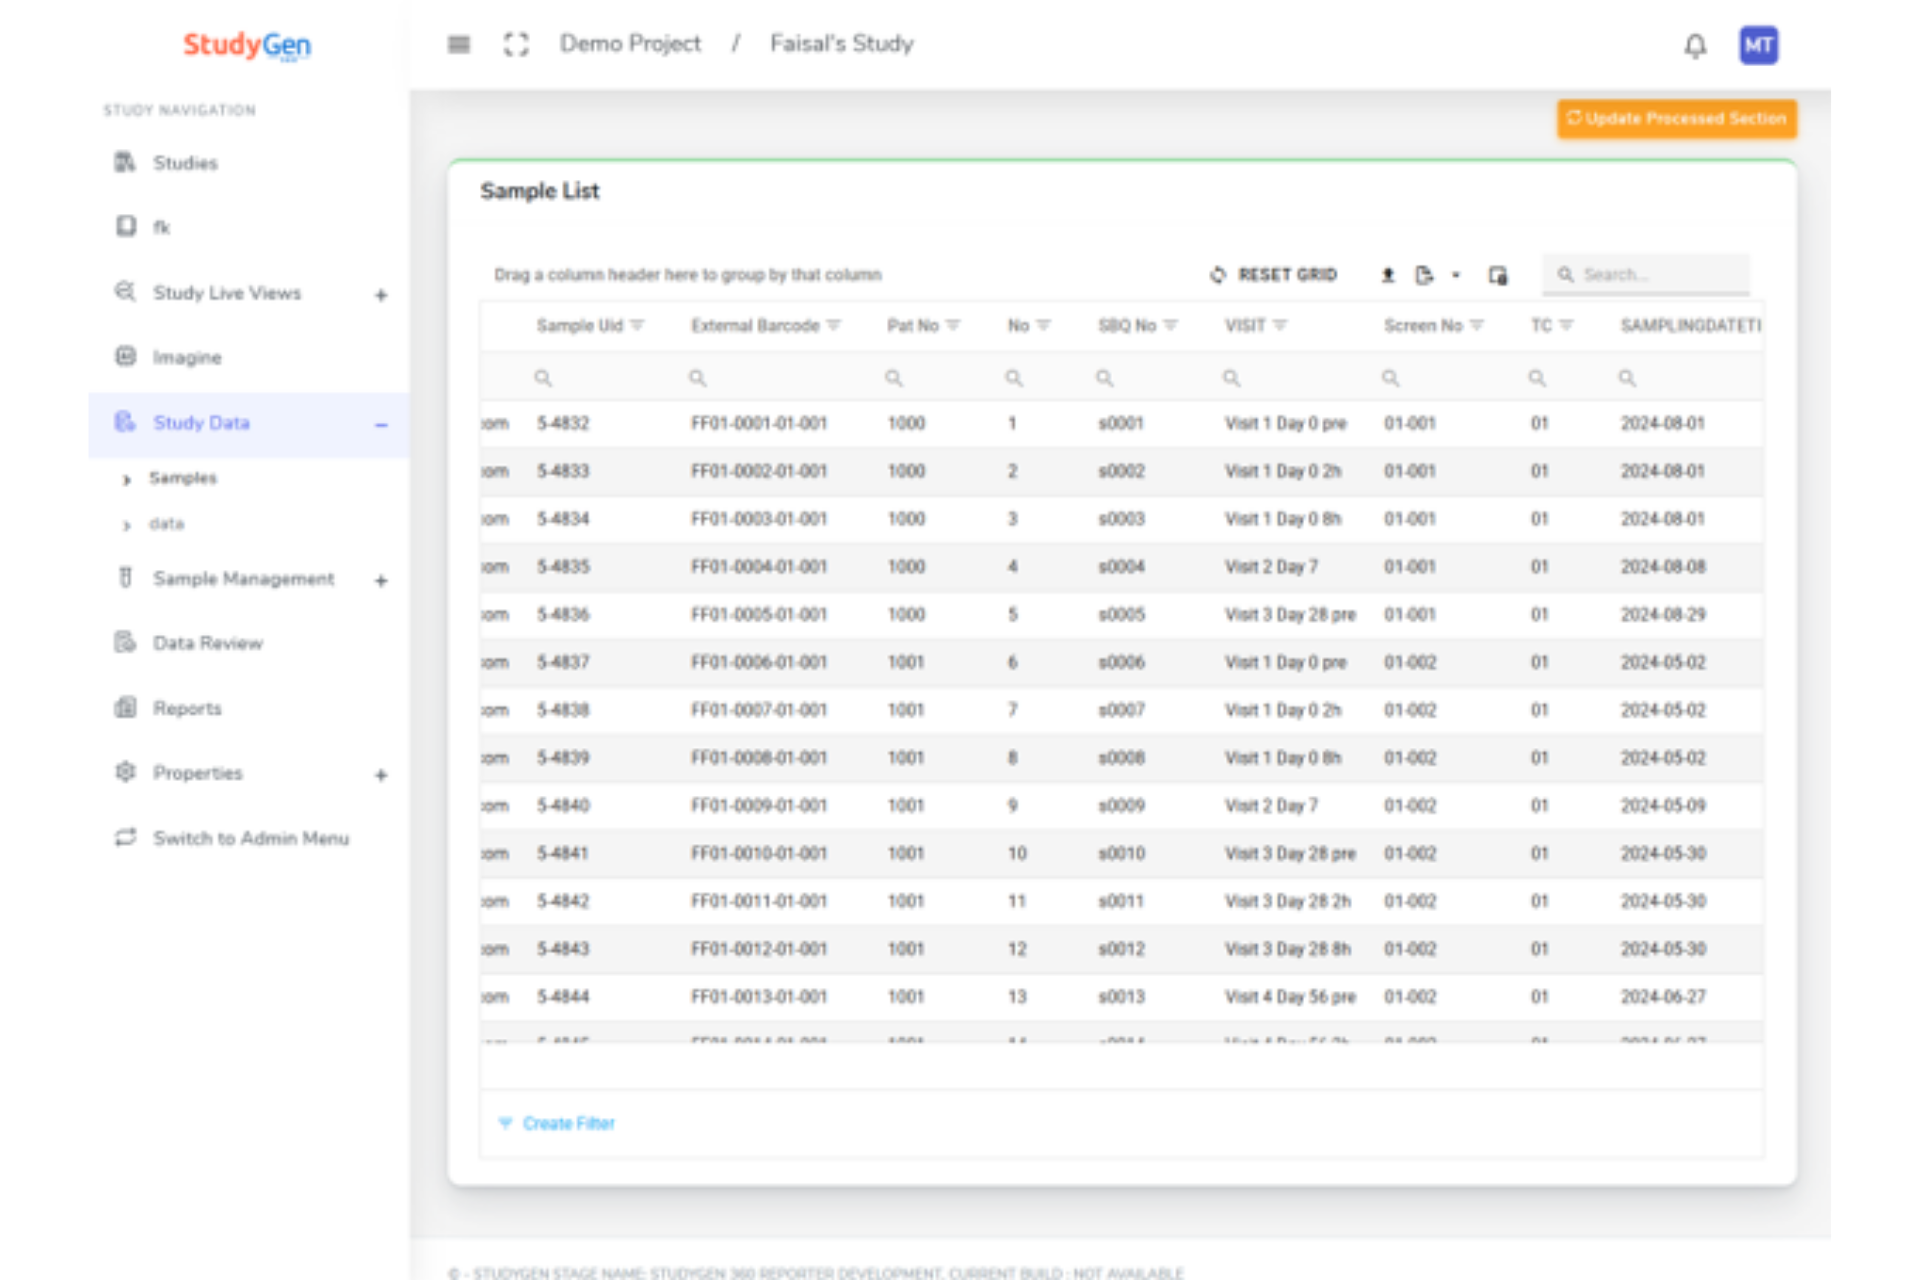The width and height of the screenshot is (1920, 1280).
Task: Click Create Filter link
Action: click(x=557, y=1124)
